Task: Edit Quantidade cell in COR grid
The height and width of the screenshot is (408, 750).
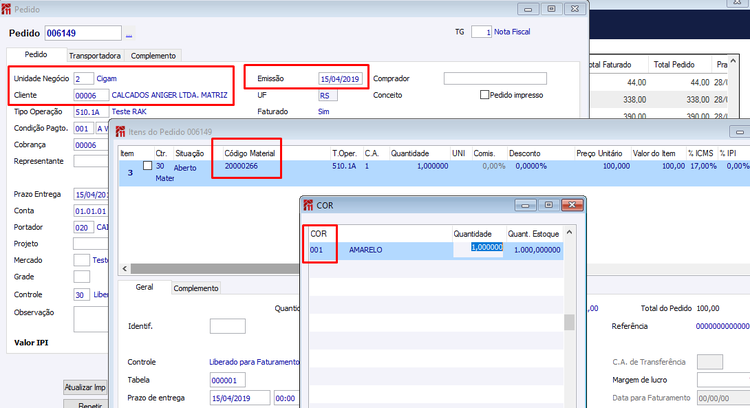Action: (478, 249)
